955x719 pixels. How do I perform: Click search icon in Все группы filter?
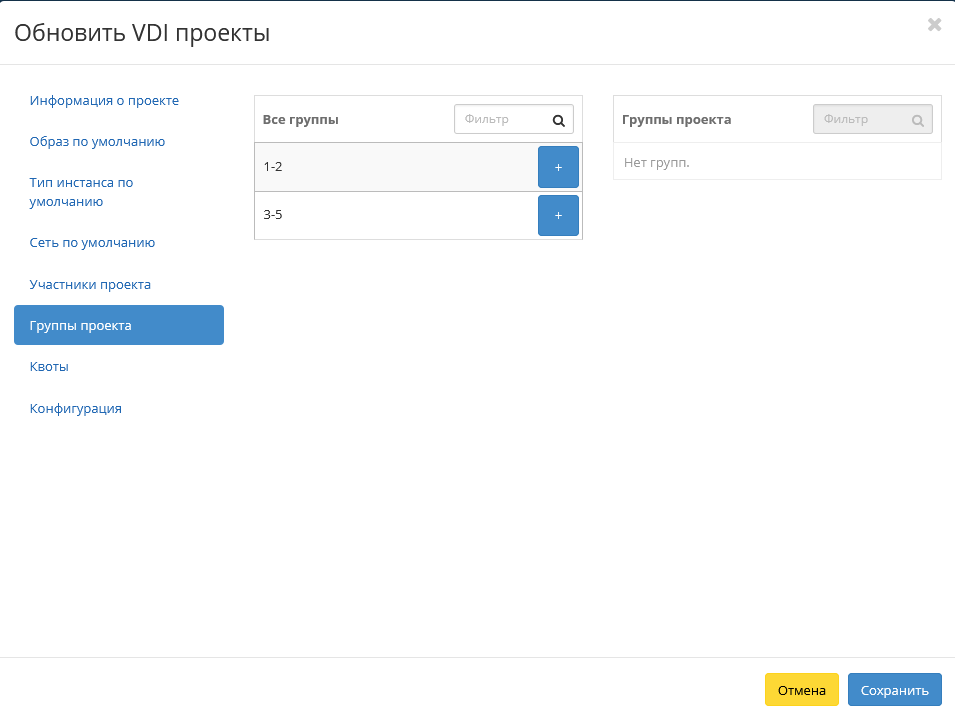559,120
